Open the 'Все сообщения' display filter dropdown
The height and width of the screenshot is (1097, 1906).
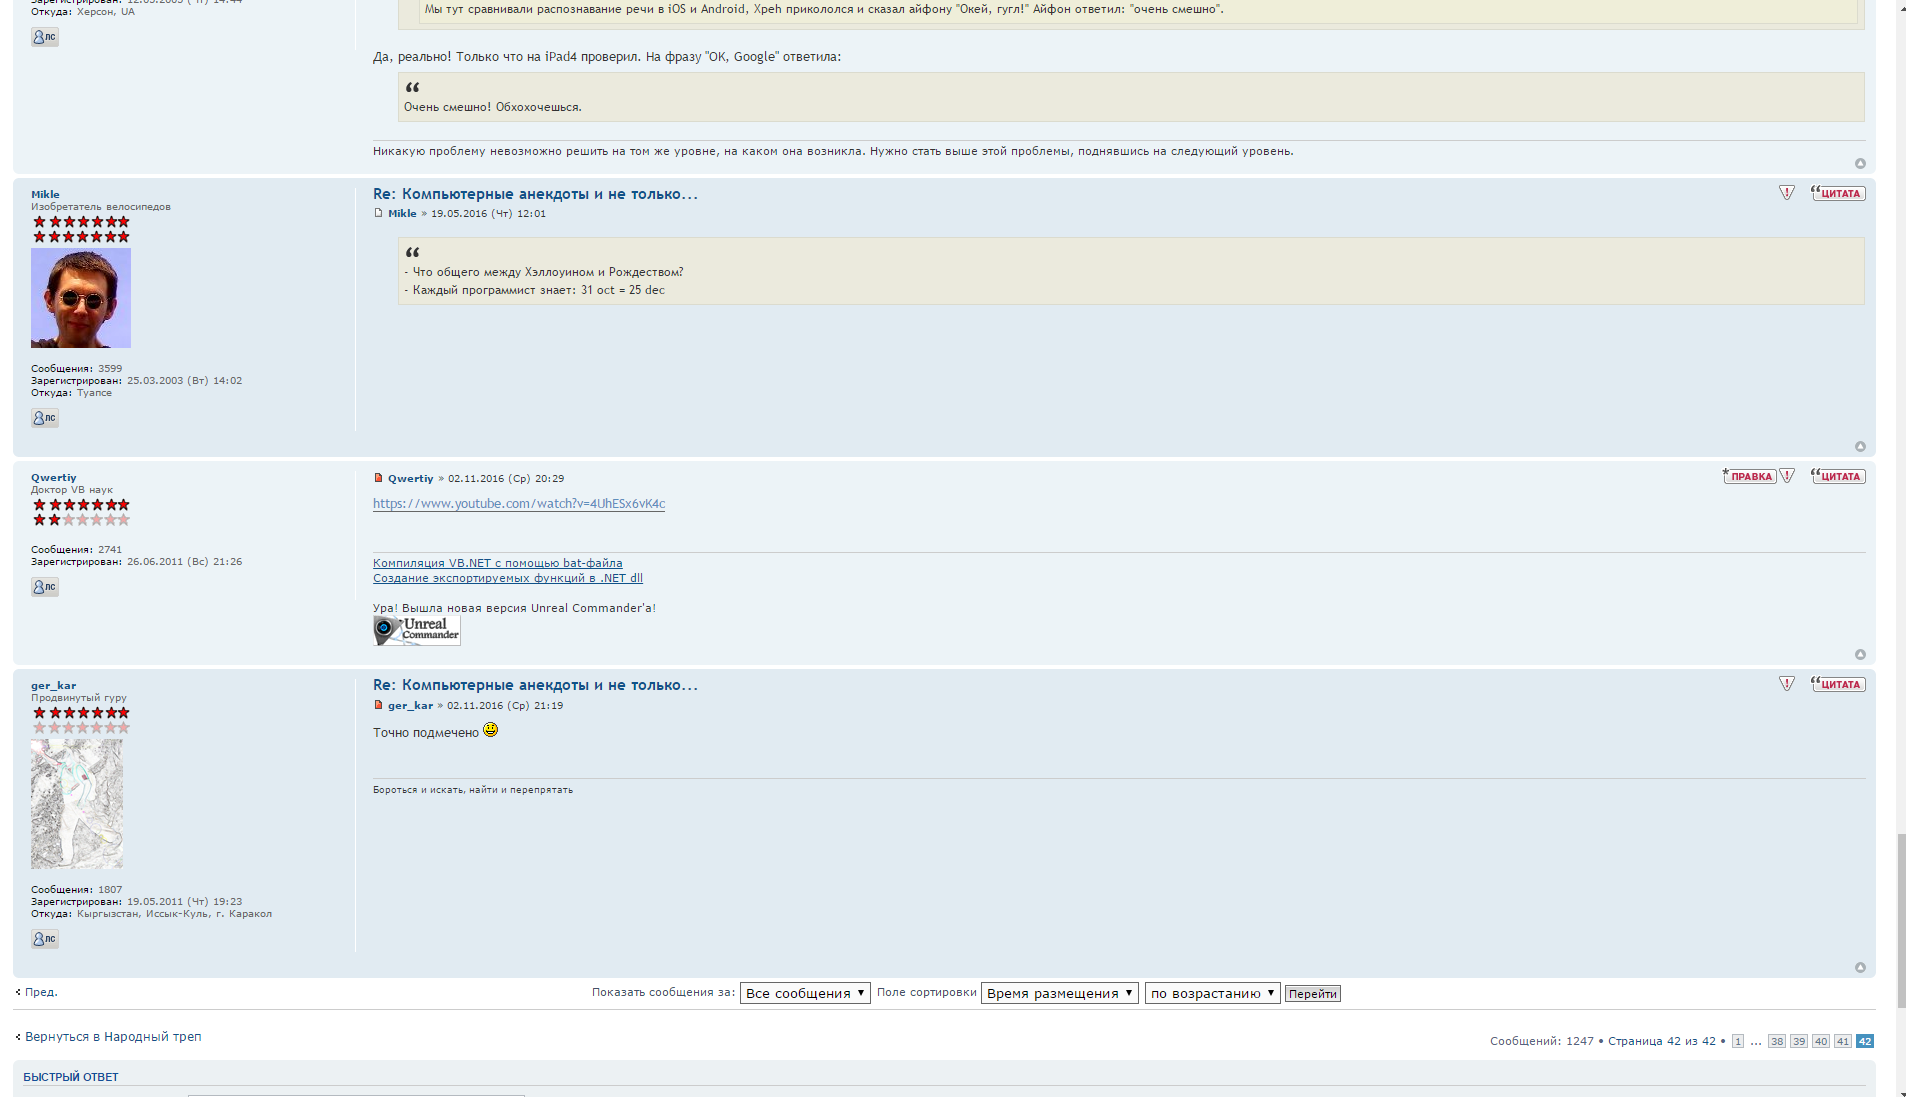point(805,993)
